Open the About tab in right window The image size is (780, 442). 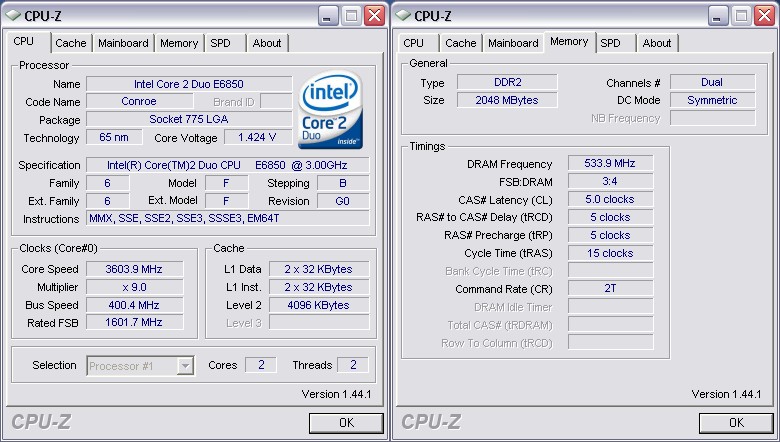tap(657, 43)
